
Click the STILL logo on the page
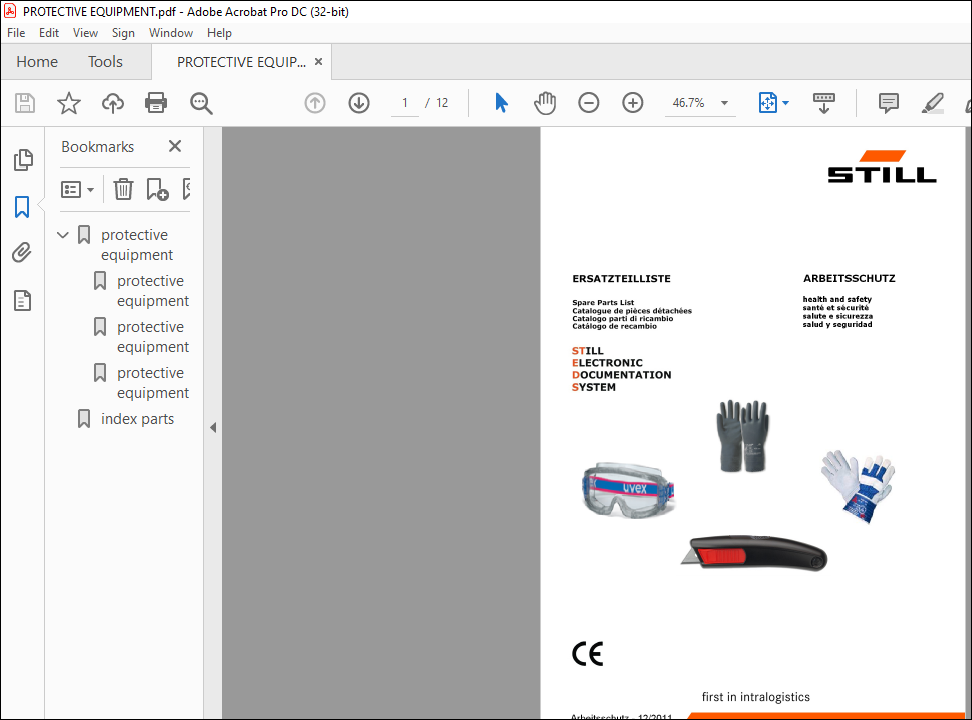tap(881, 167)
